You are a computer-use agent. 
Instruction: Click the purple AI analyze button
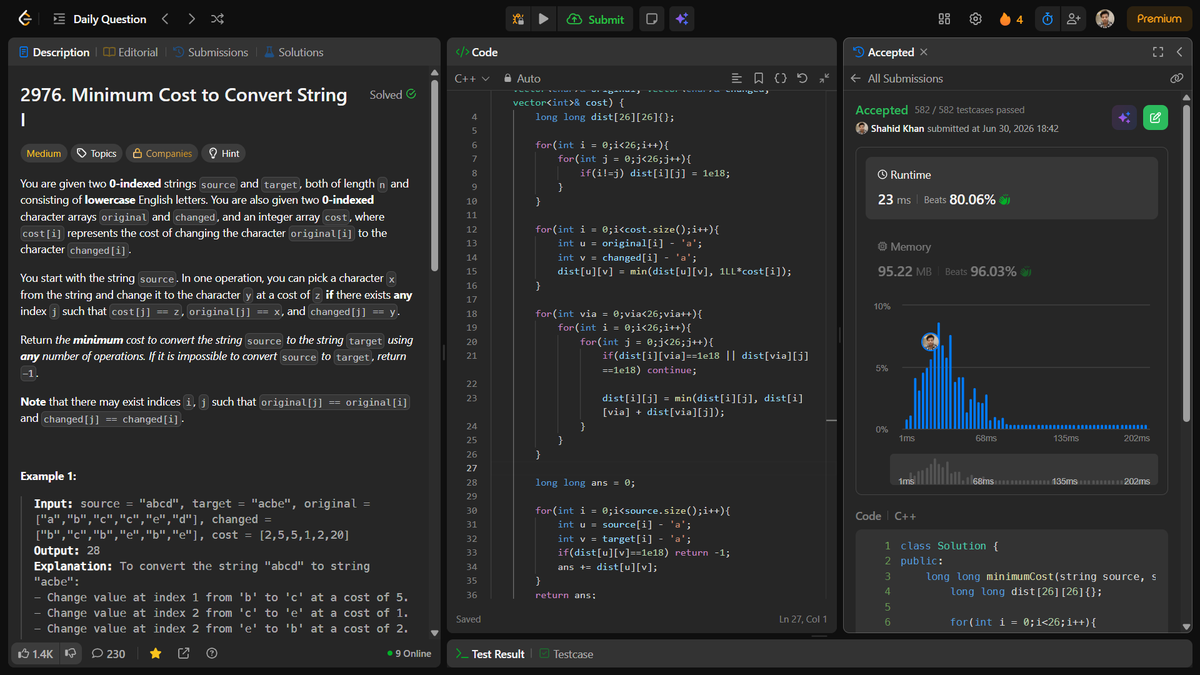coord(1124,118)
